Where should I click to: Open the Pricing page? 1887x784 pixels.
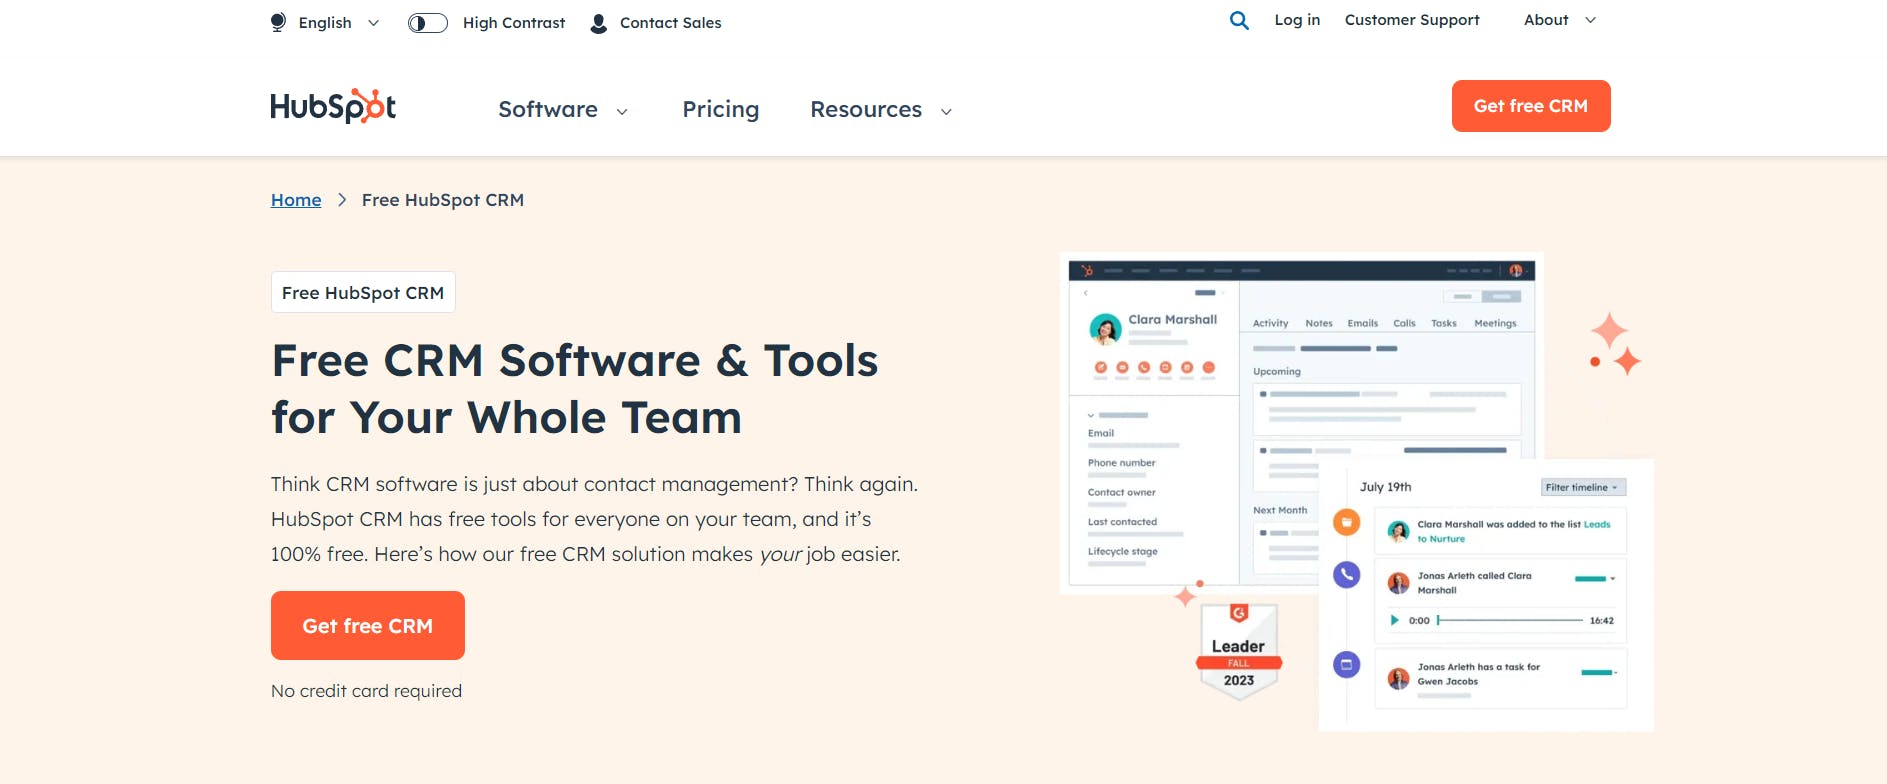(721, 109)
